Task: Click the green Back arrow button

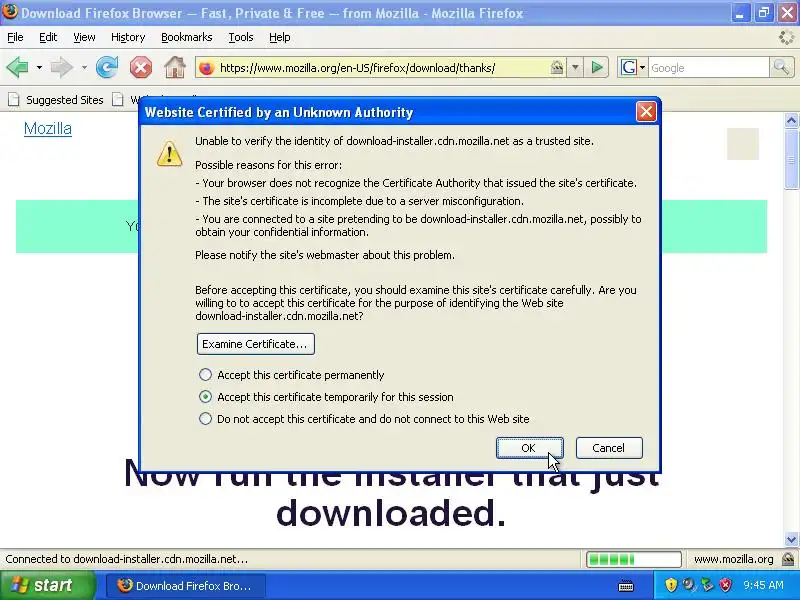Action: pyautogui.click(x=18, y=67)
